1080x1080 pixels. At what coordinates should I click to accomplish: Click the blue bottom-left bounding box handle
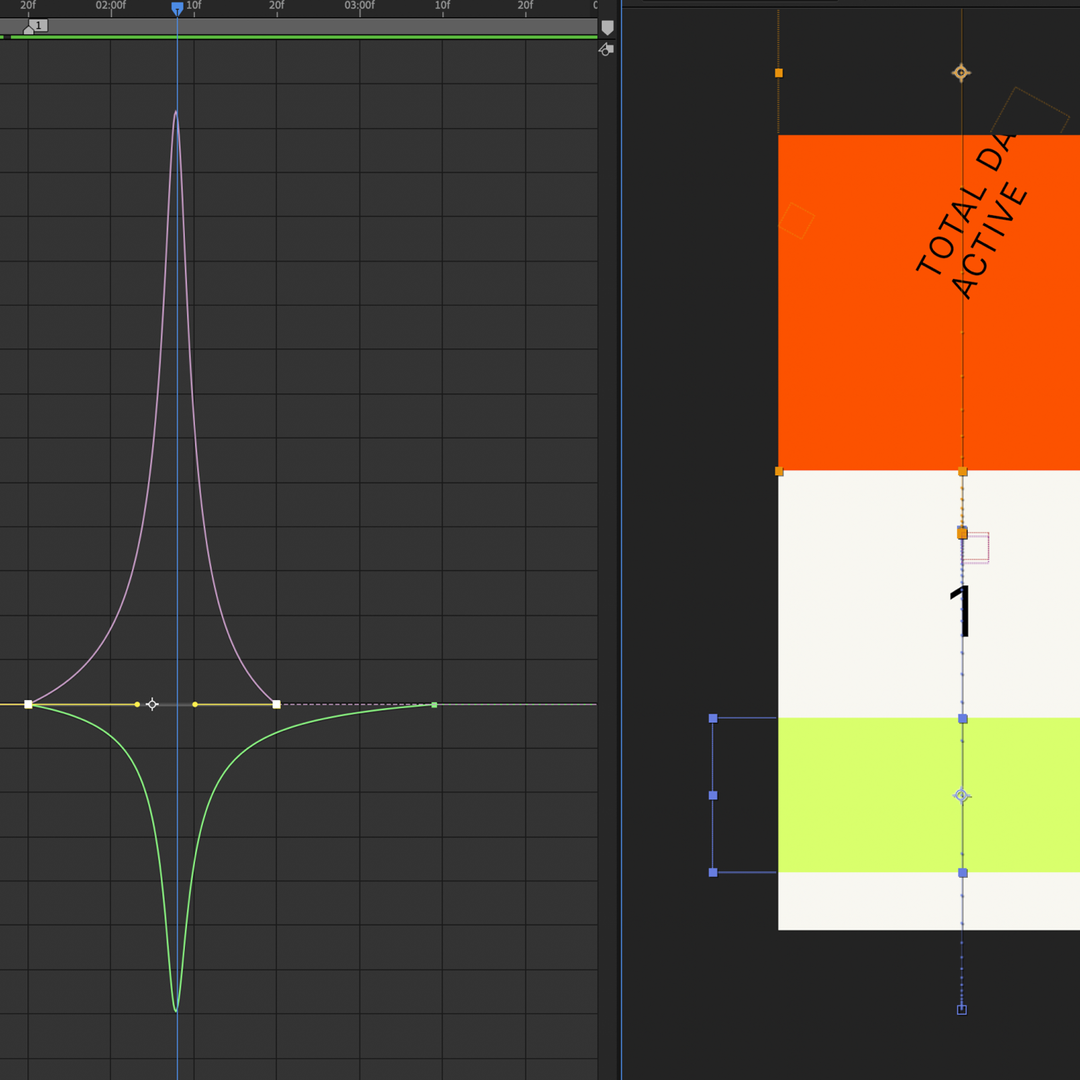click(x=713, y=873)
